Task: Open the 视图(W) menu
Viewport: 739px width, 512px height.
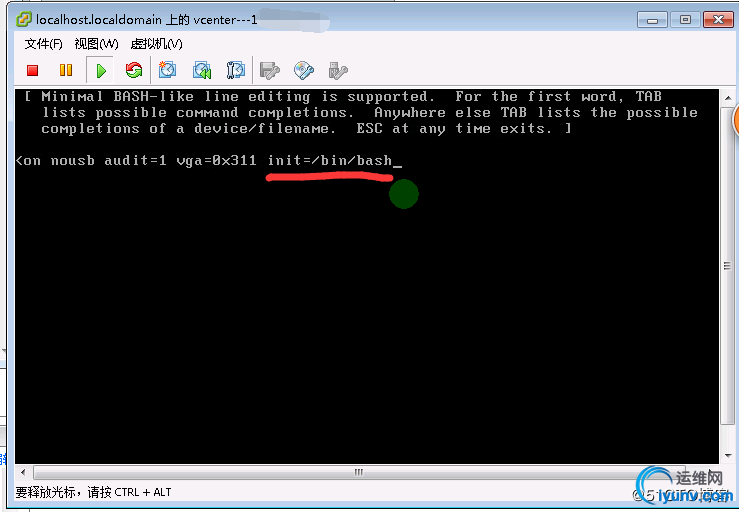Action: pos(96,44)
